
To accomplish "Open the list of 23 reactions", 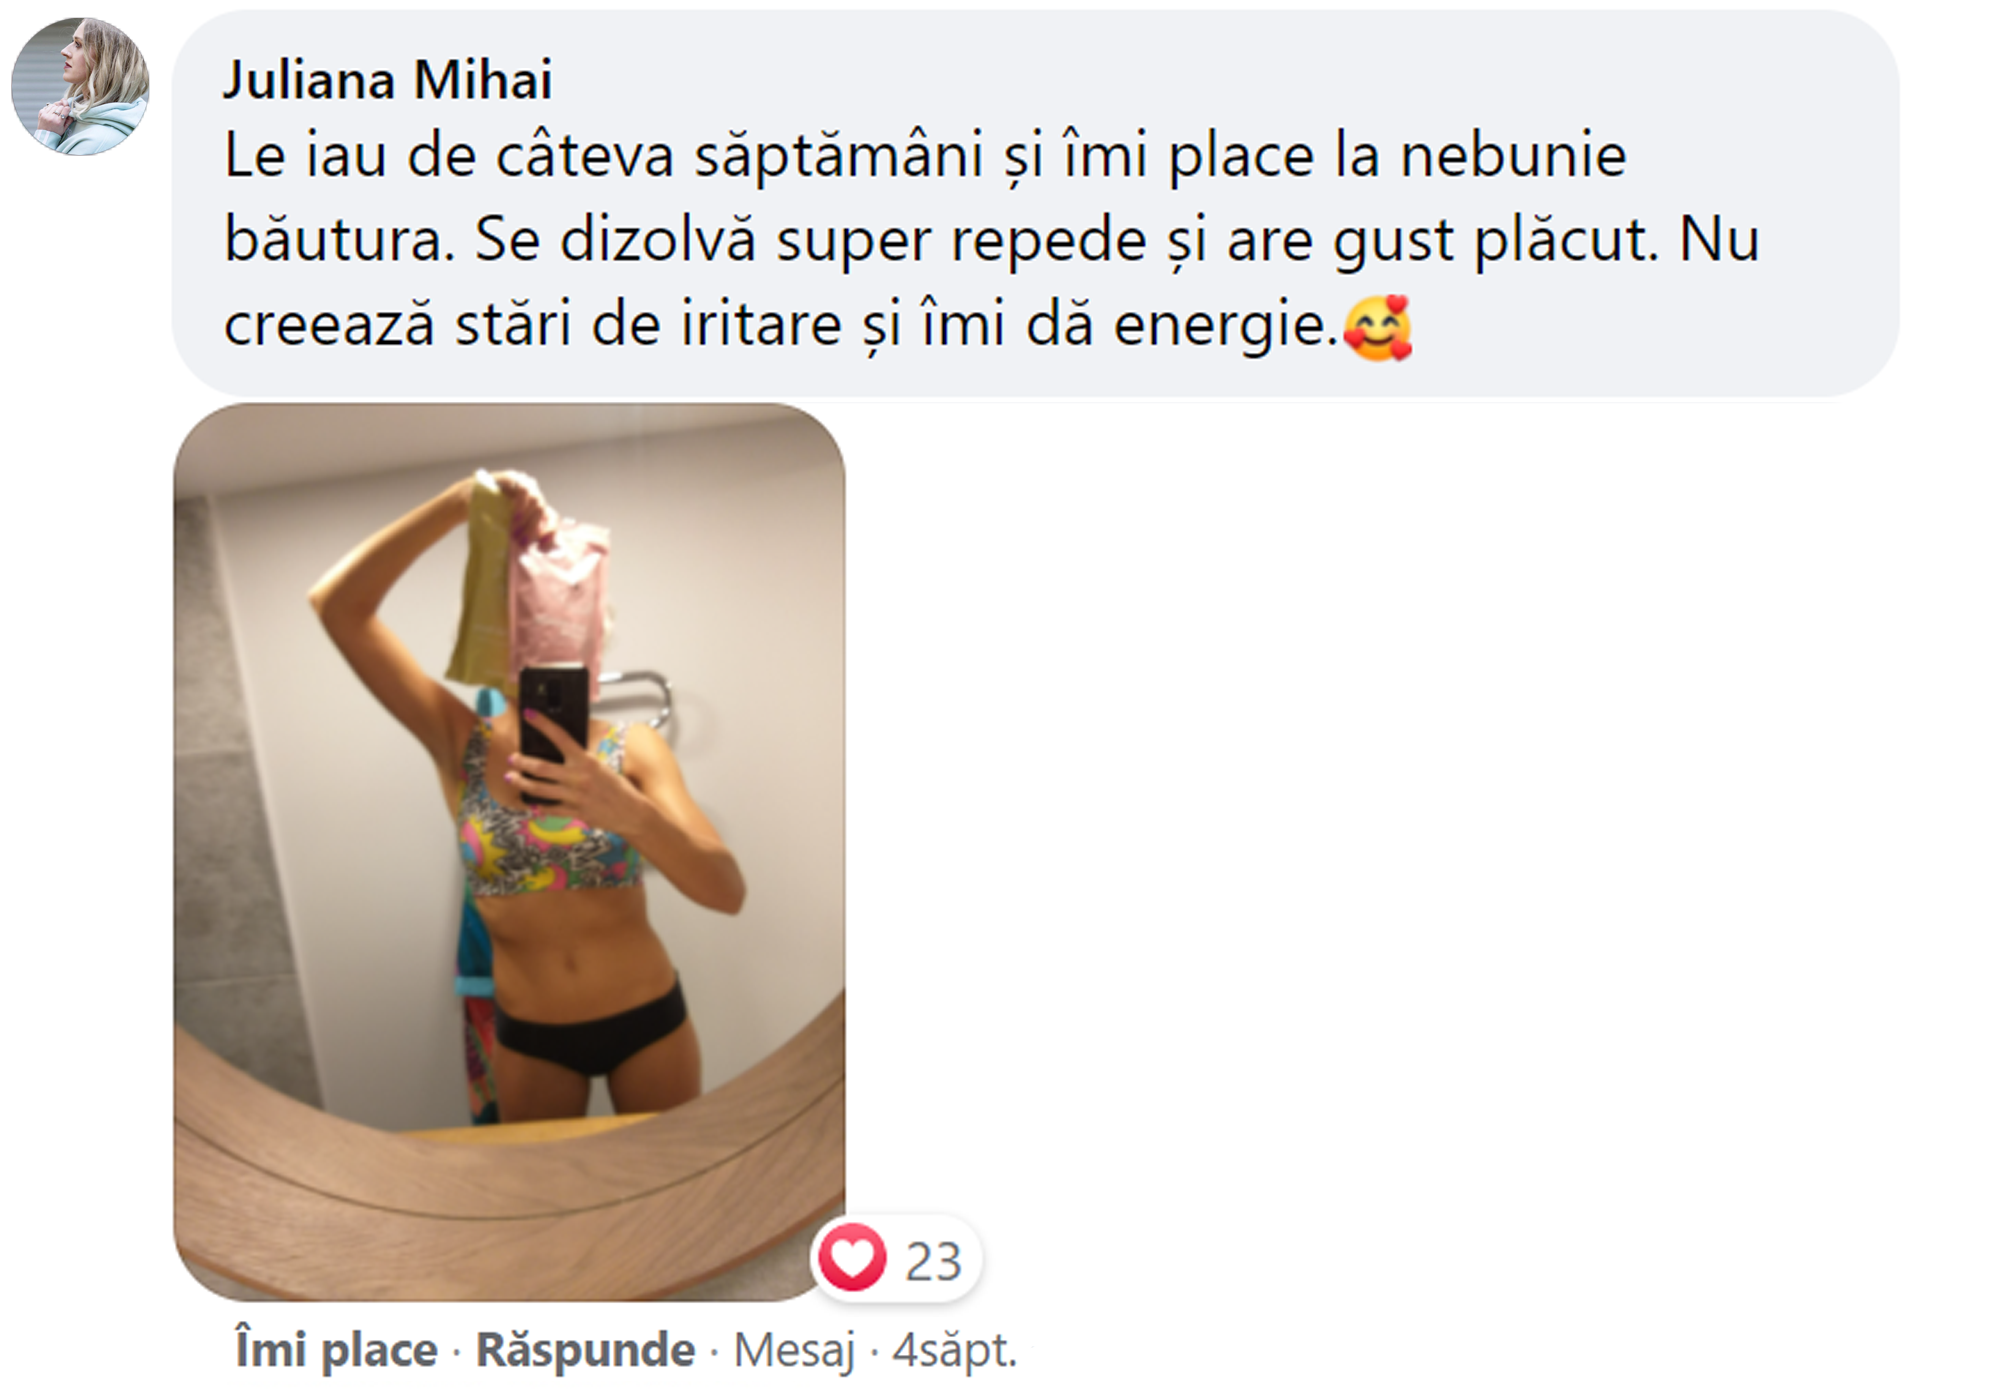I will (896, 1259).
